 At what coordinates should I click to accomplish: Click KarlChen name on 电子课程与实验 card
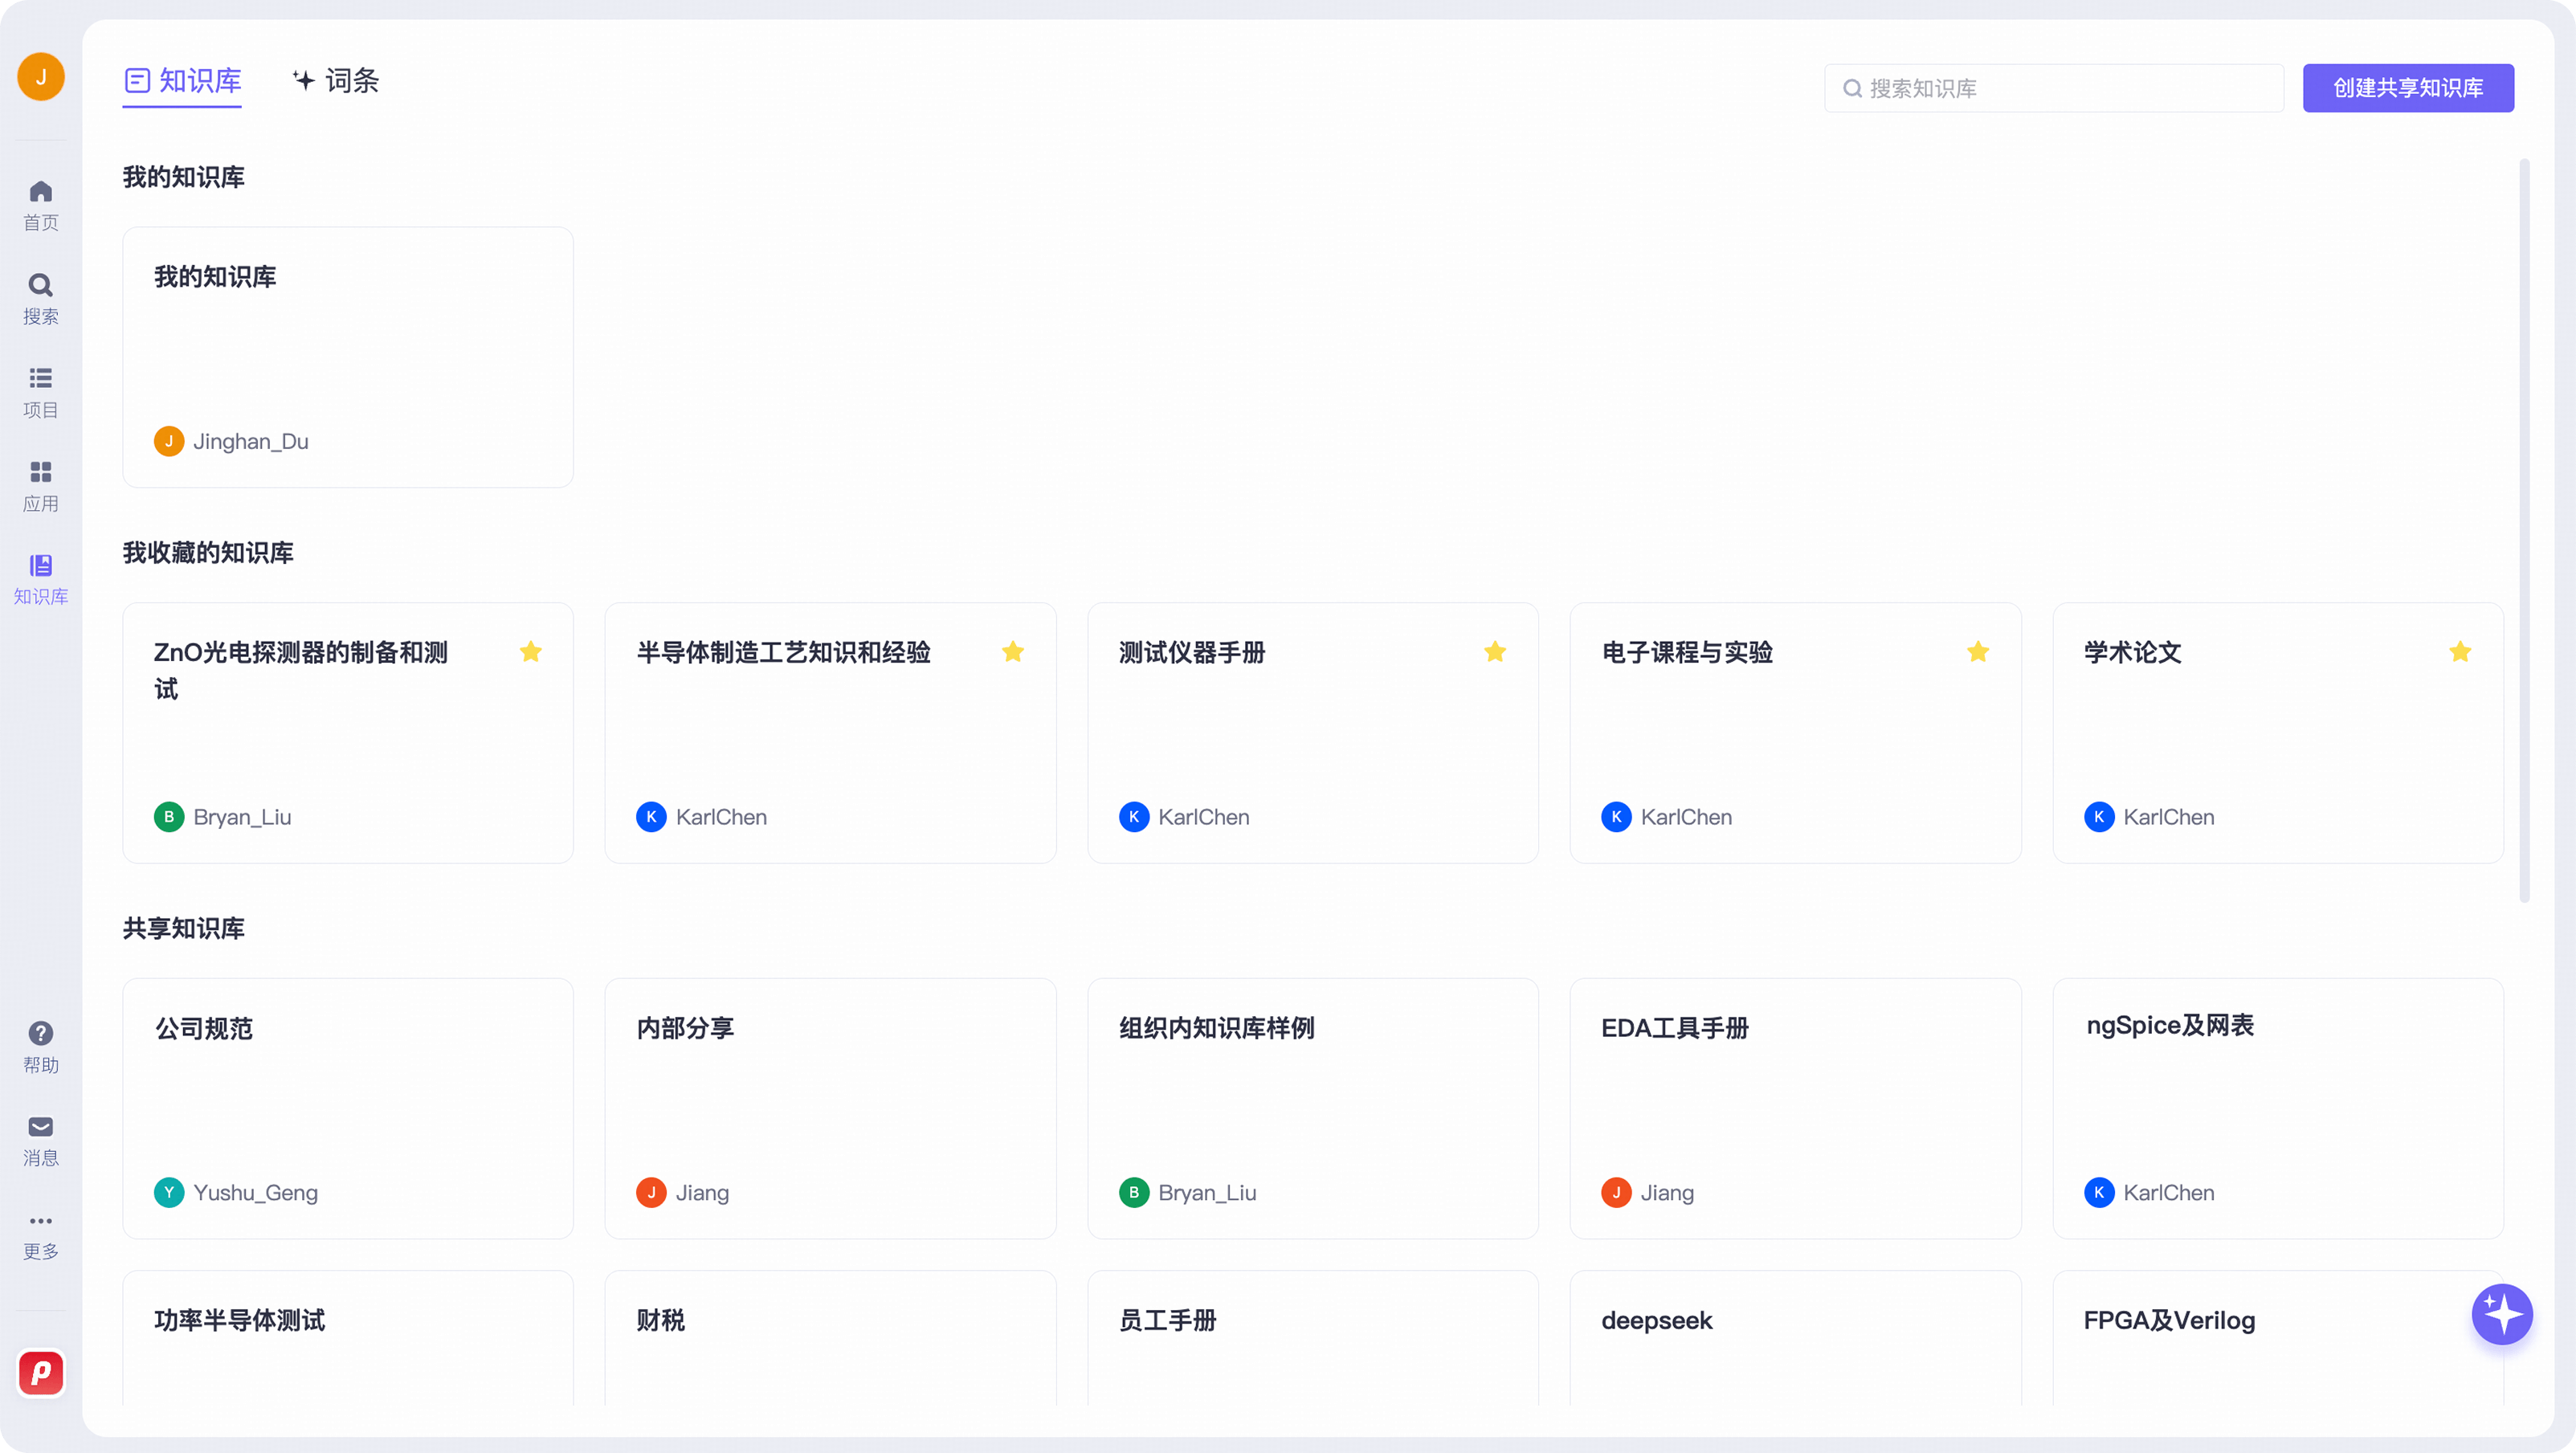[1686, 817]
